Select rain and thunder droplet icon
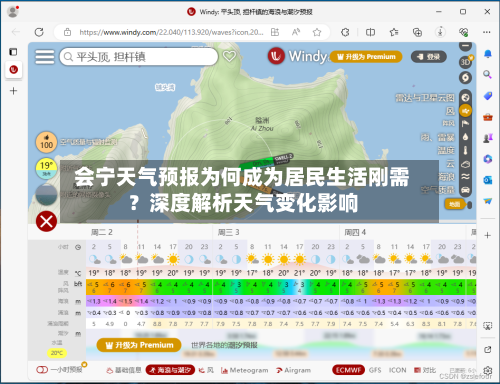The width and height of the screenshot is (500, 384). click(465, 137)
